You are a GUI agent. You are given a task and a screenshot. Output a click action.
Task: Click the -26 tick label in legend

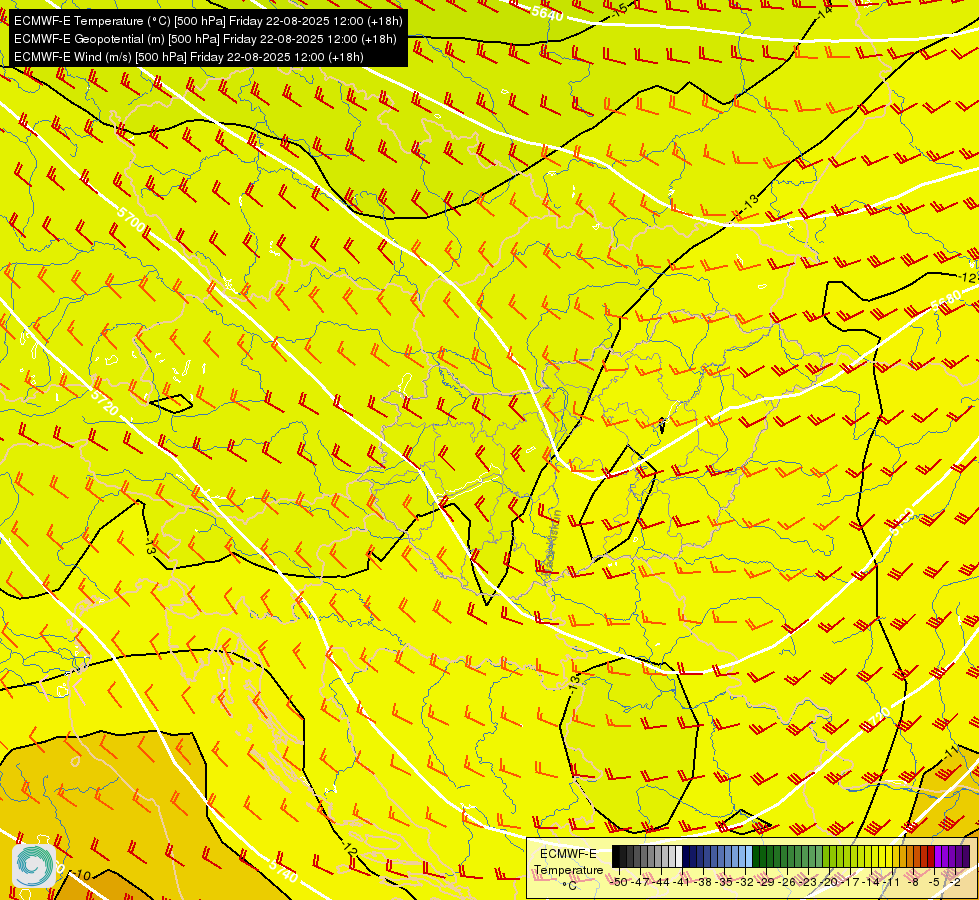pos(787,882)
